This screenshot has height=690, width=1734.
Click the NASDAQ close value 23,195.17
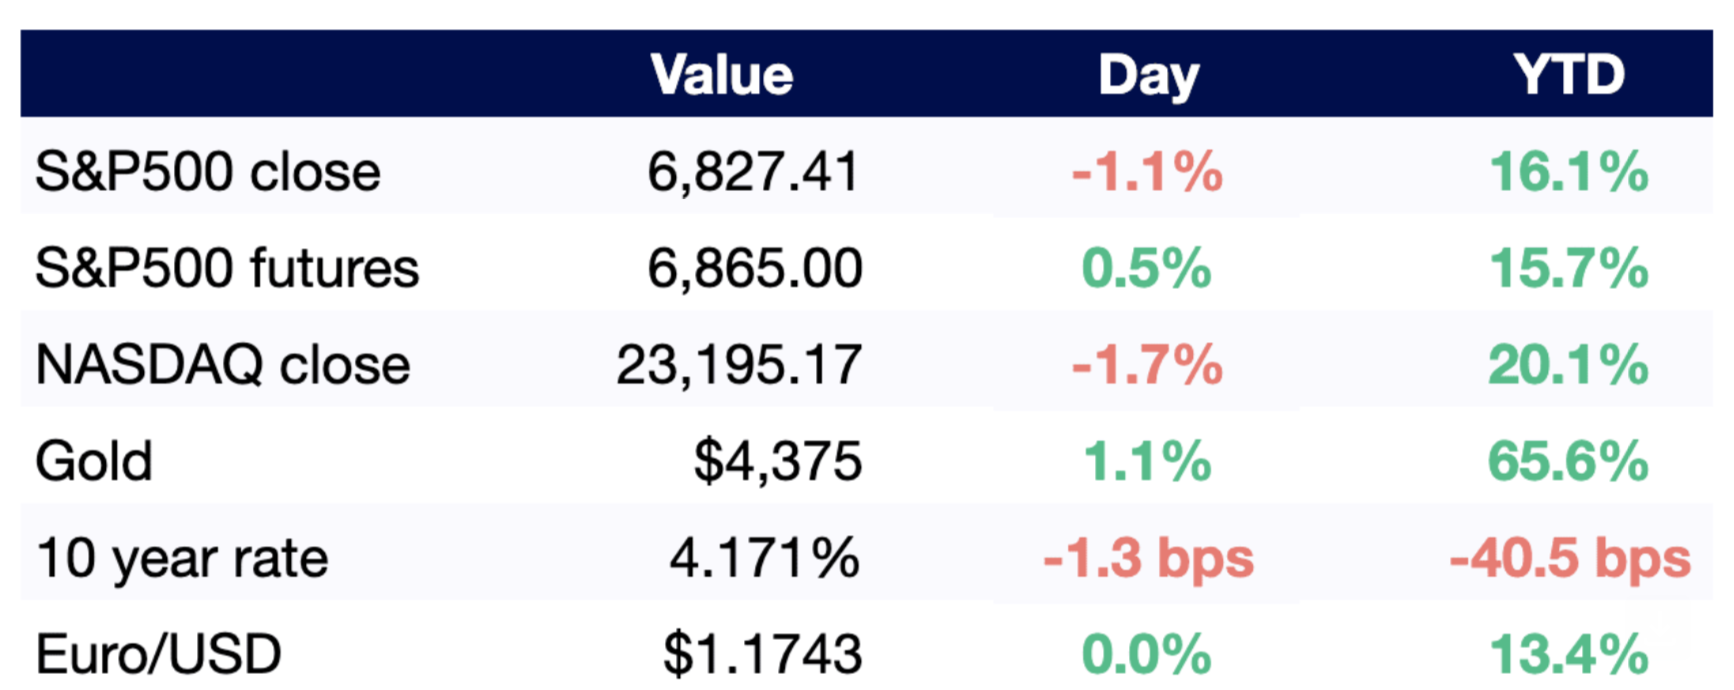point(738,365)
